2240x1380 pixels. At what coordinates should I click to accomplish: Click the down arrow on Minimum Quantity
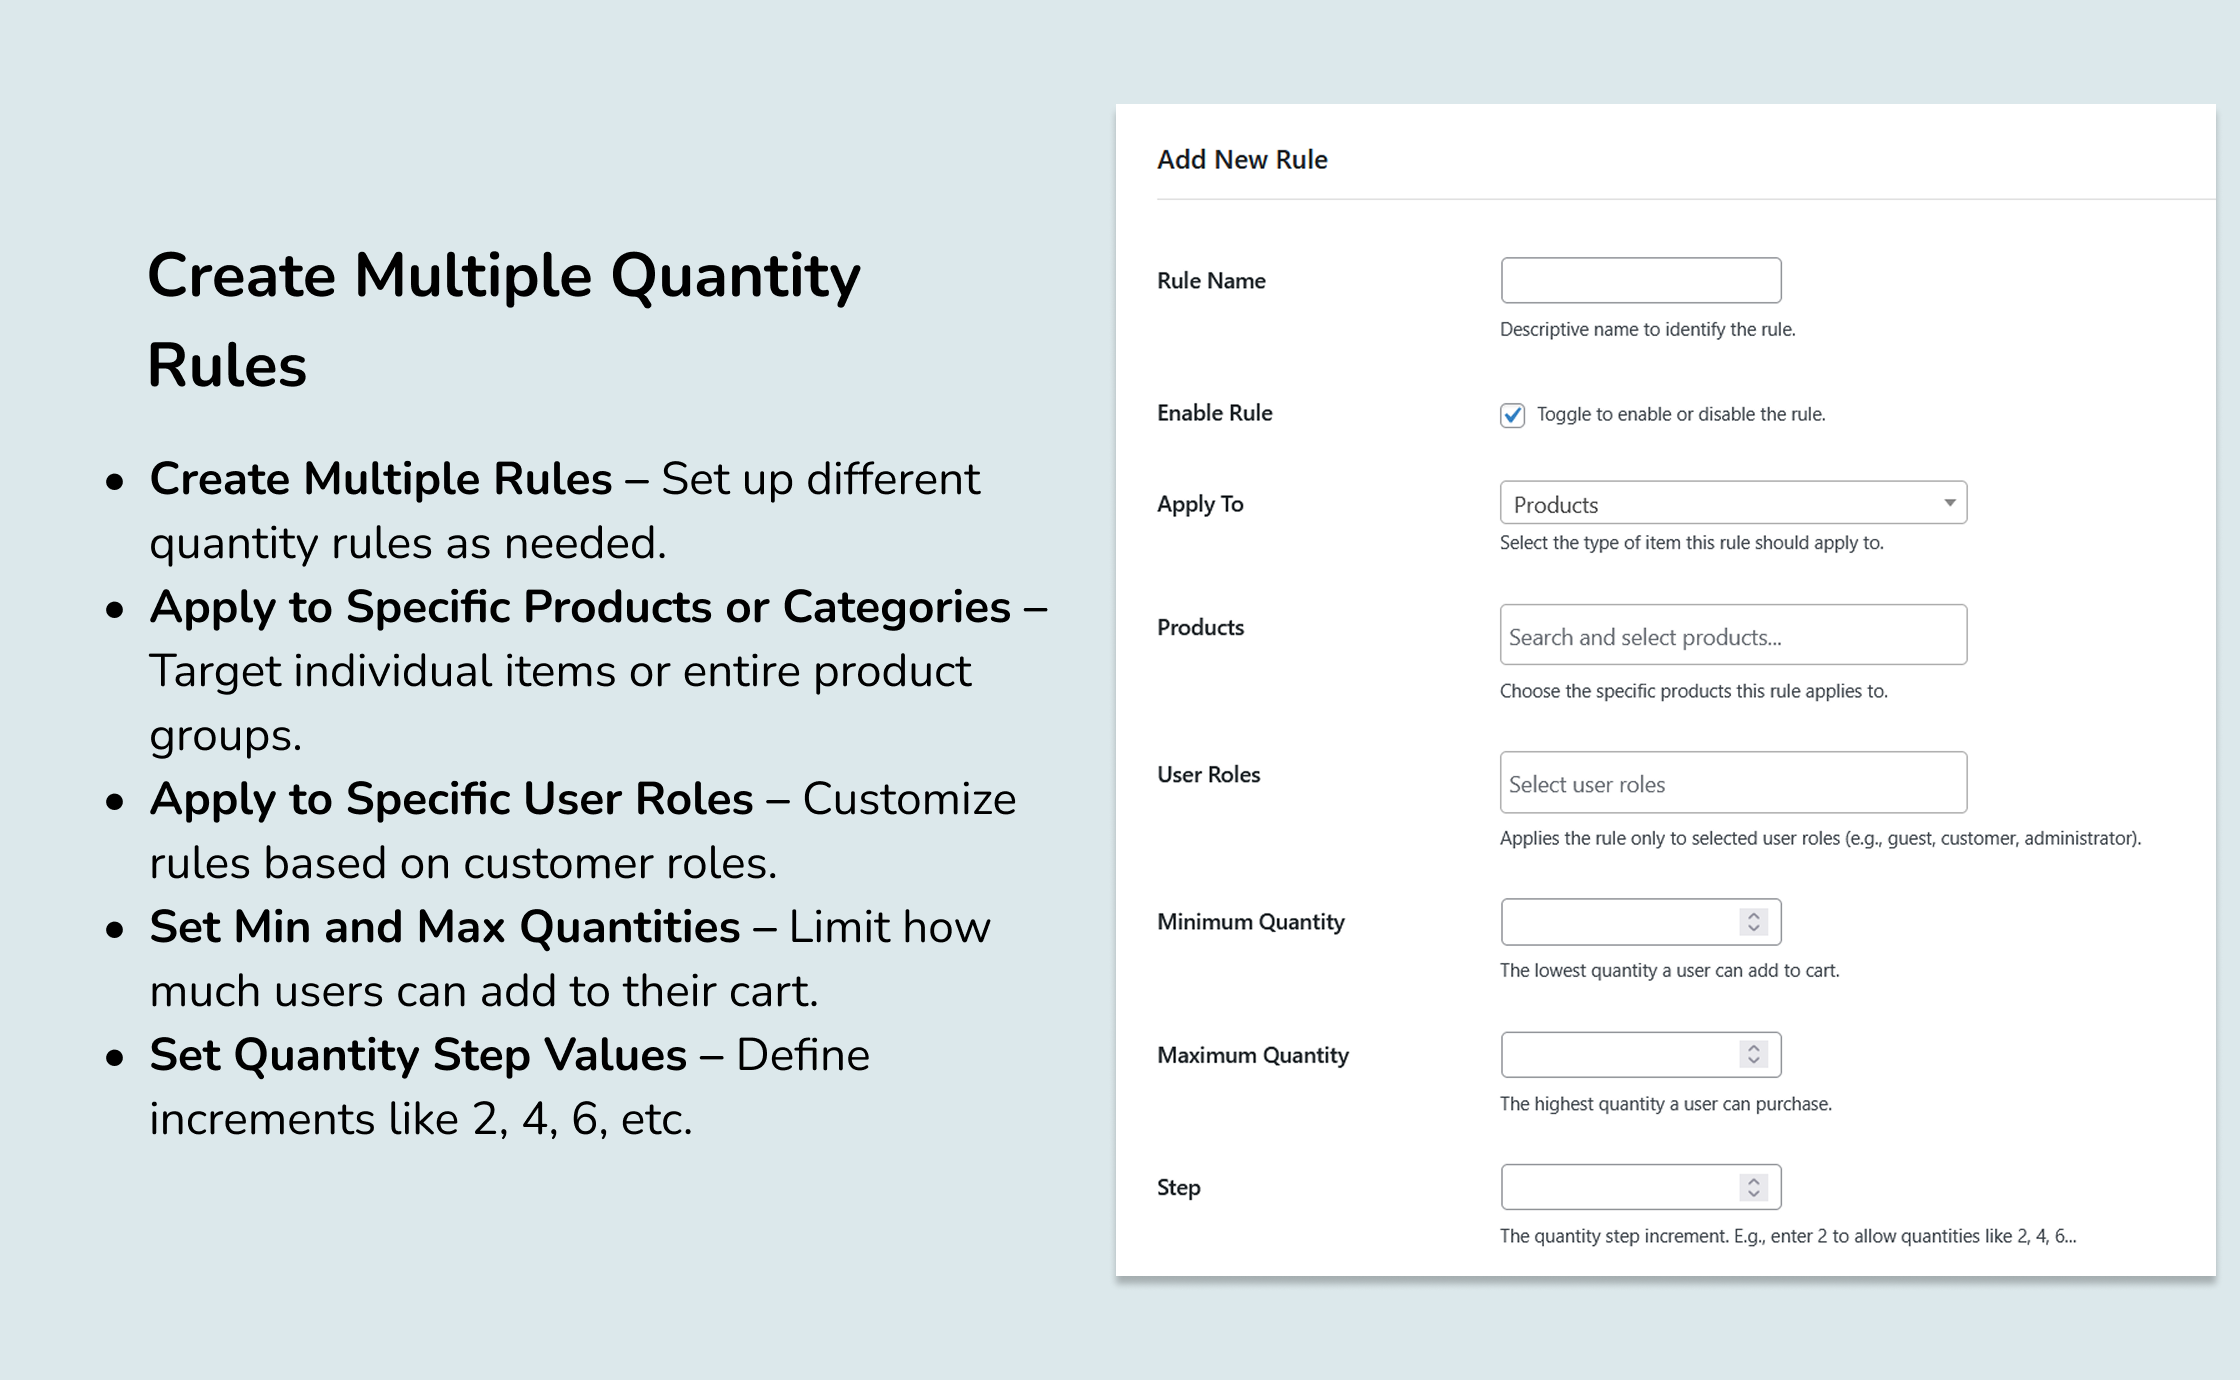click(x=1753, y=928)
